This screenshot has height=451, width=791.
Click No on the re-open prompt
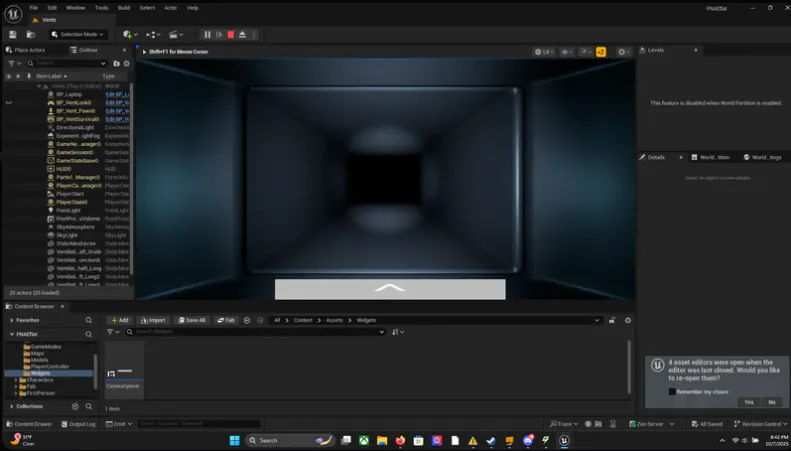(x=772, y=402)
